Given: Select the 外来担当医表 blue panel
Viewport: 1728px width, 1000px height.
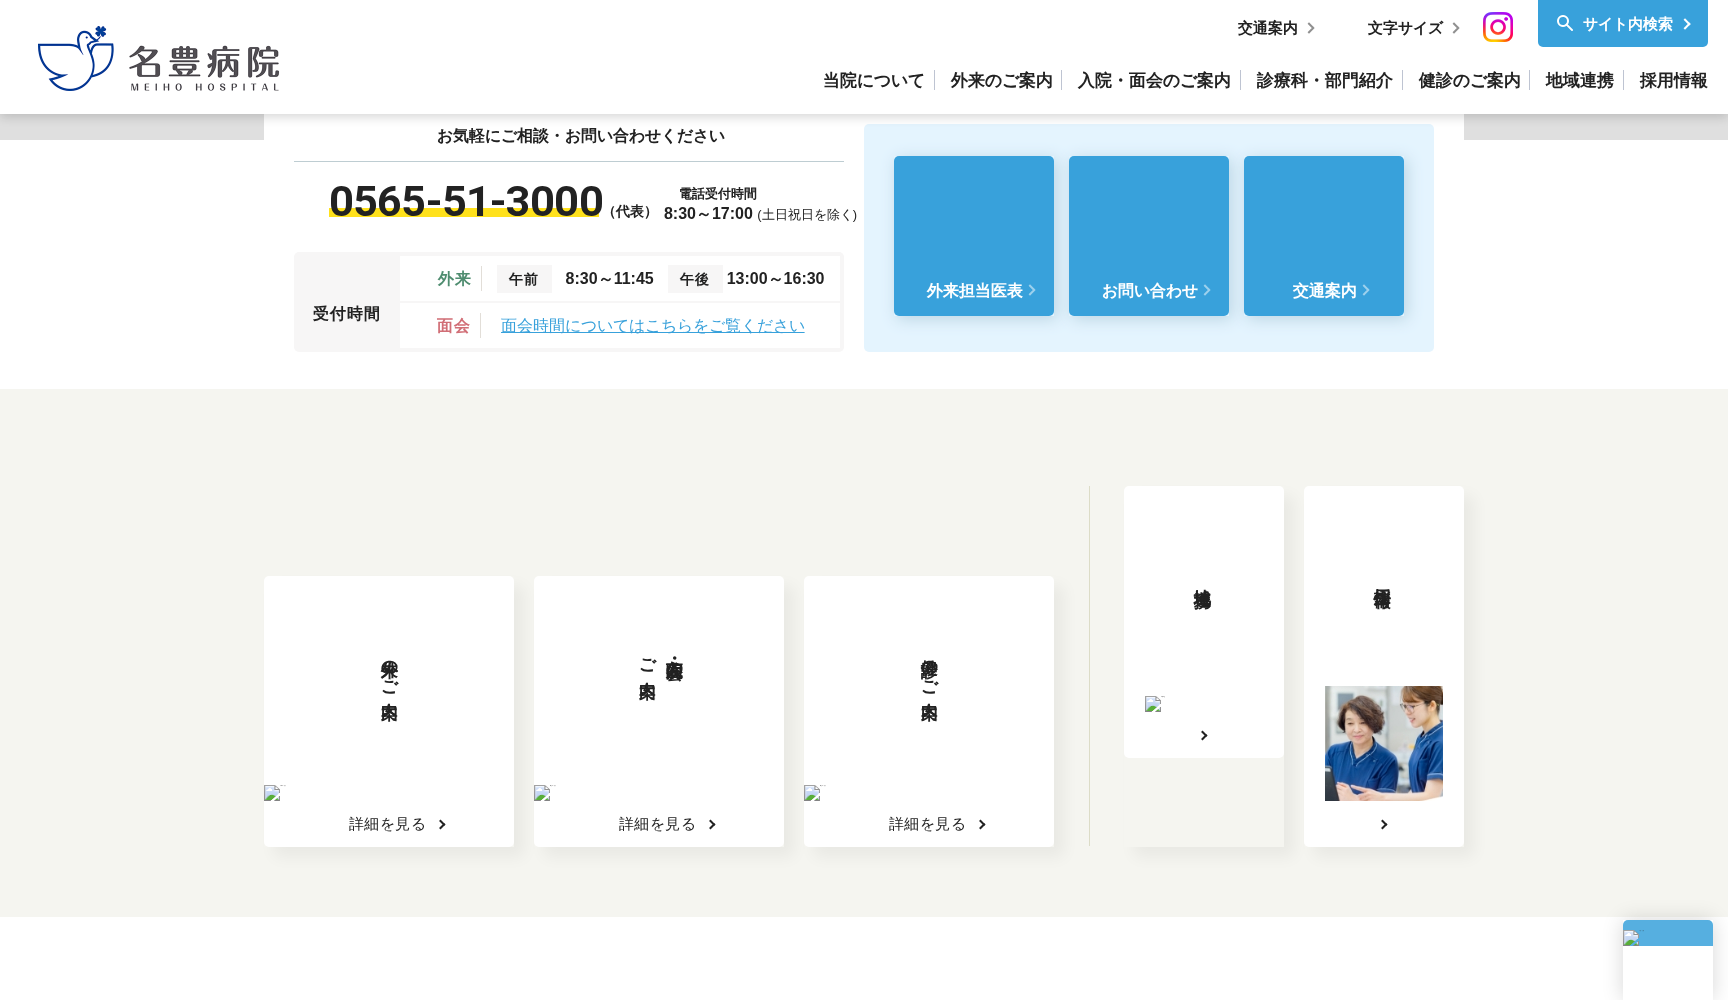Looking at the screenshot, I should pos(973,235).
